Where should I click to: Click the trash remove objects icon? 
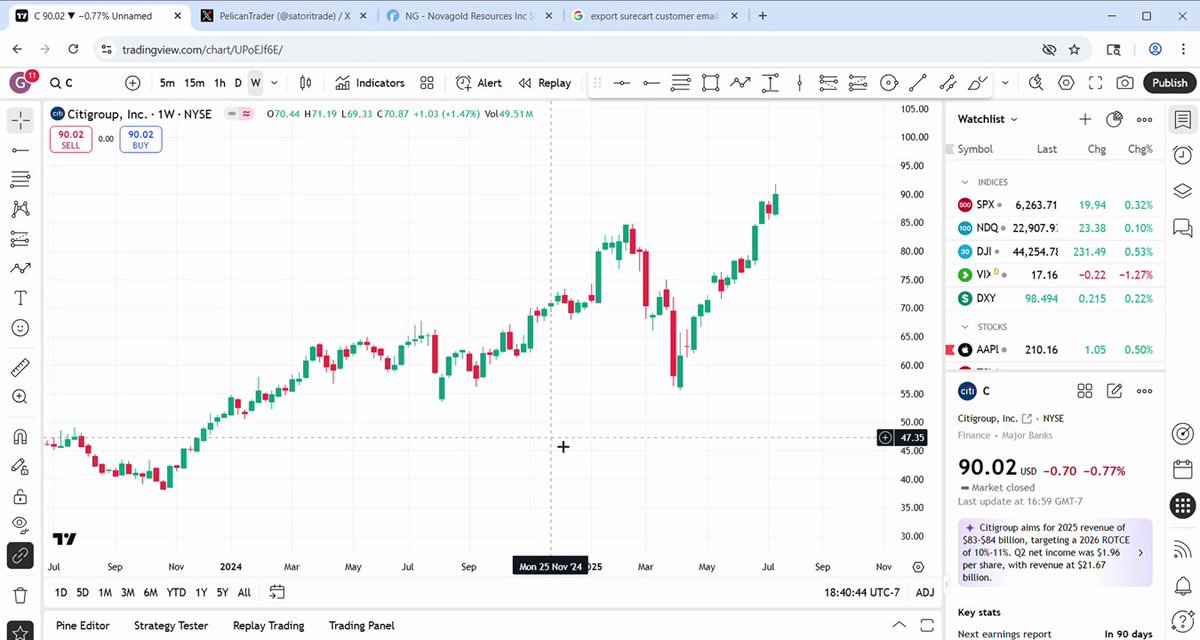click(x=20, y=595)
